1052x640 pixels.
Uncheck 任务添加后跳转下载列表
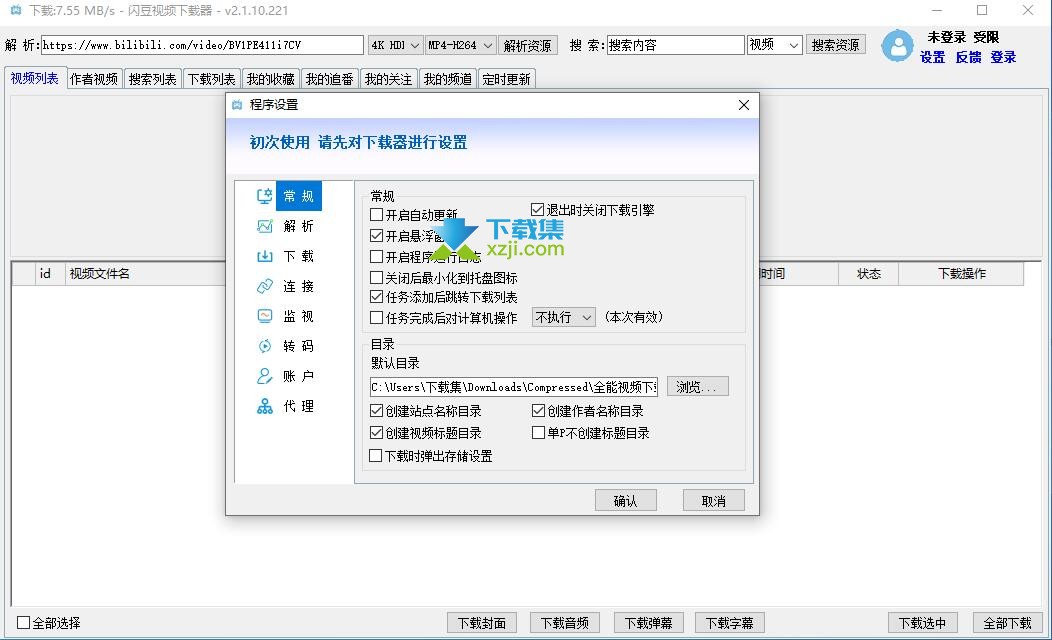tap(376, 297)
